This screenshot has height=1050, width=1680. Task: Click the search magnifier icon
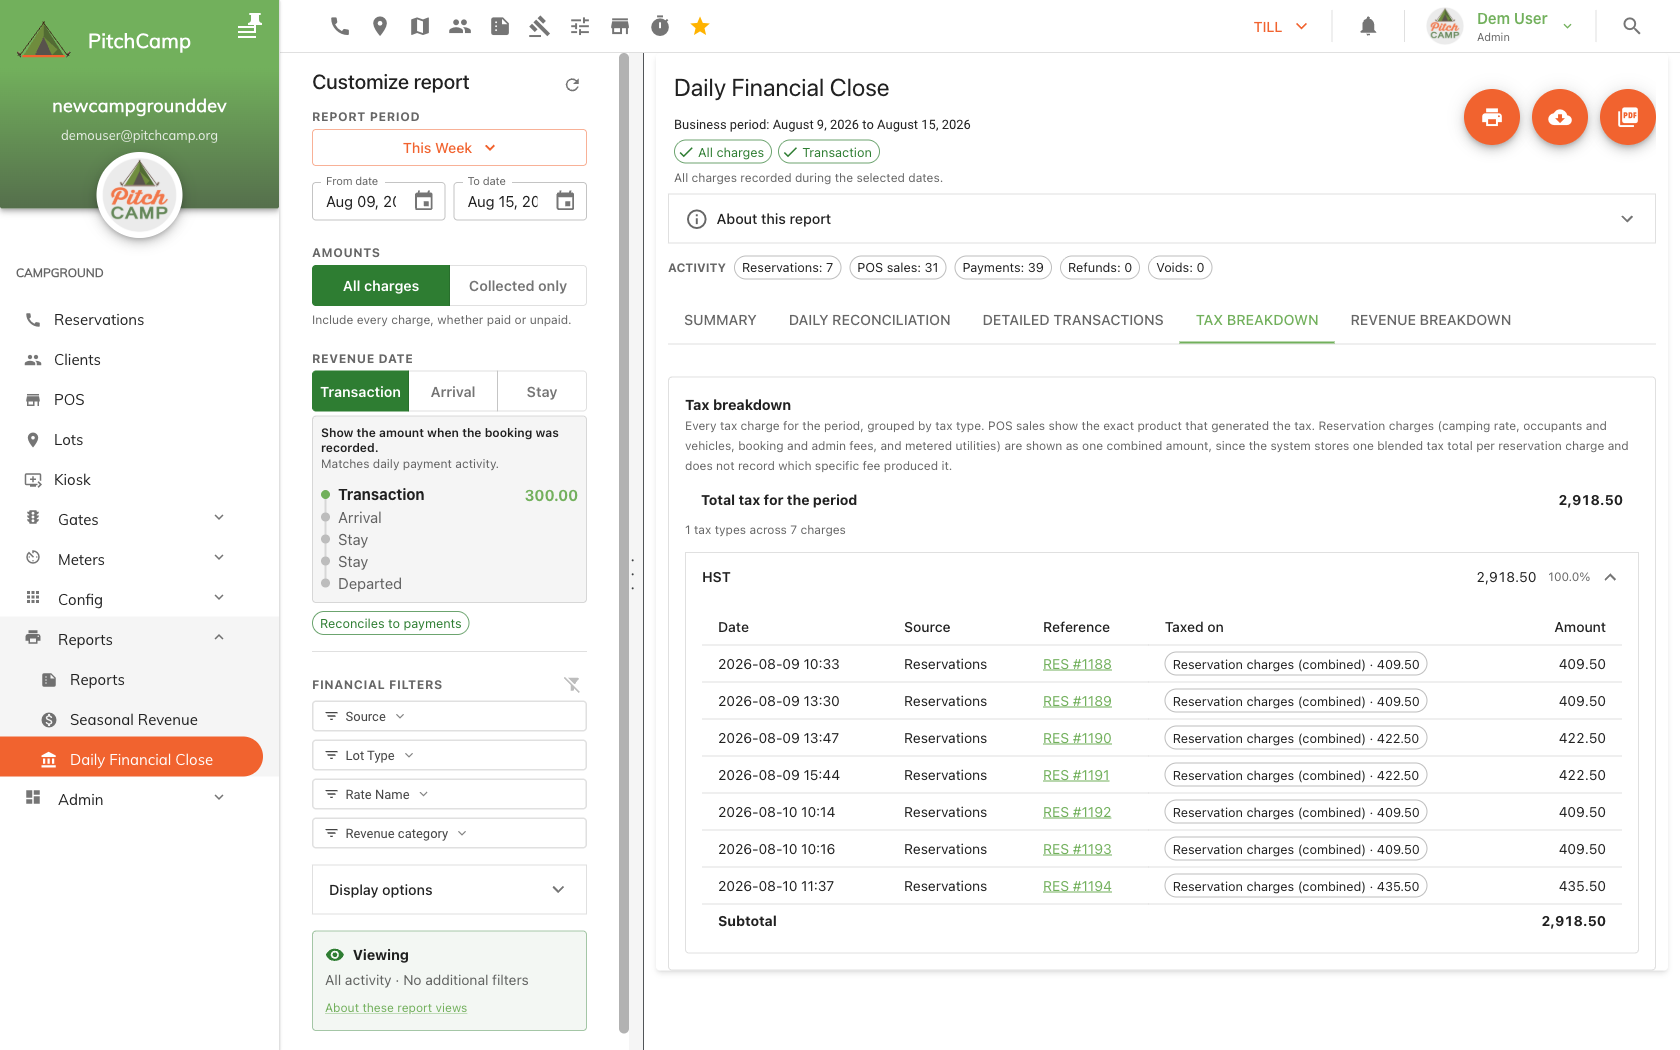coord(1632,27)
